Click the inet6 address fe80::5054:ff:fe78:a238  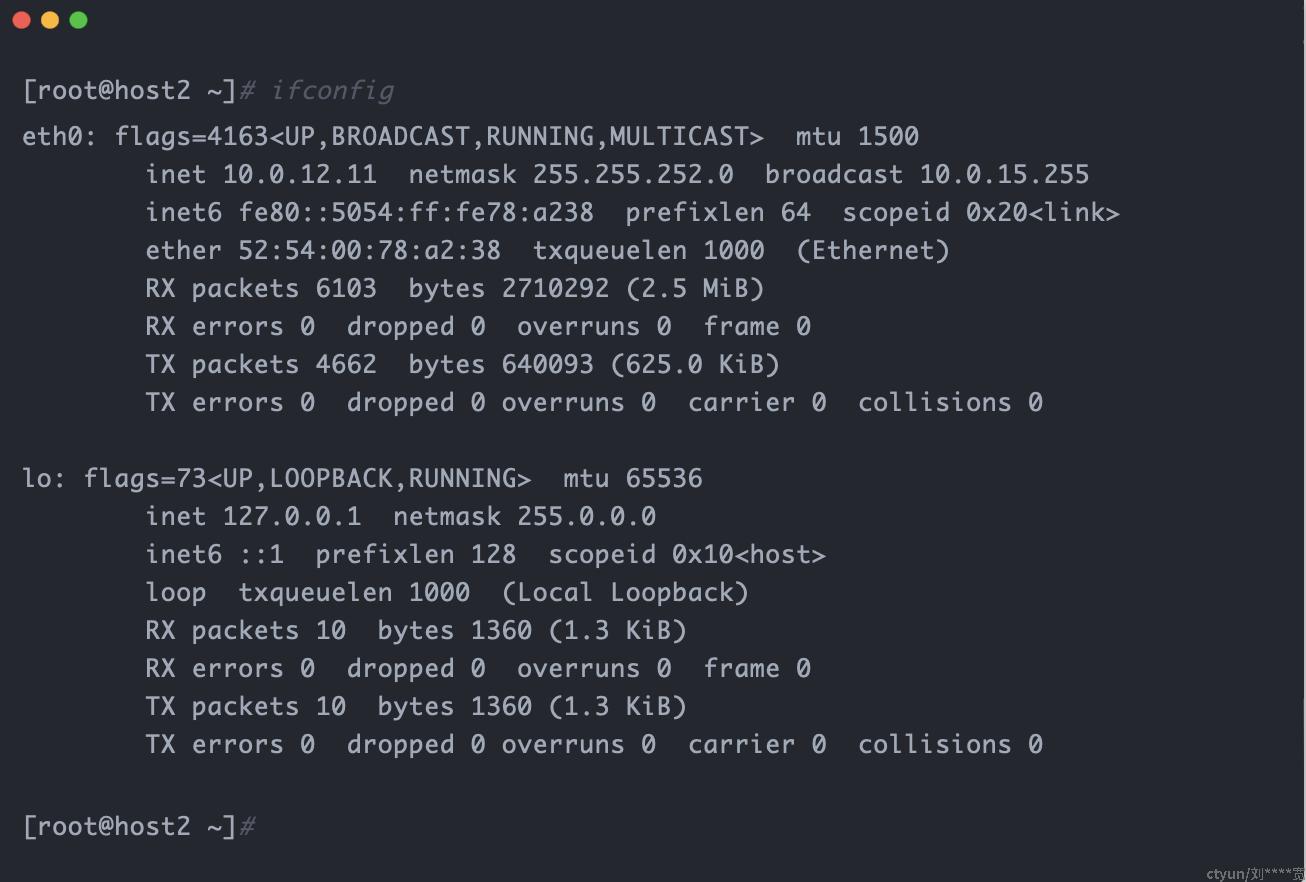click(416, 212)
